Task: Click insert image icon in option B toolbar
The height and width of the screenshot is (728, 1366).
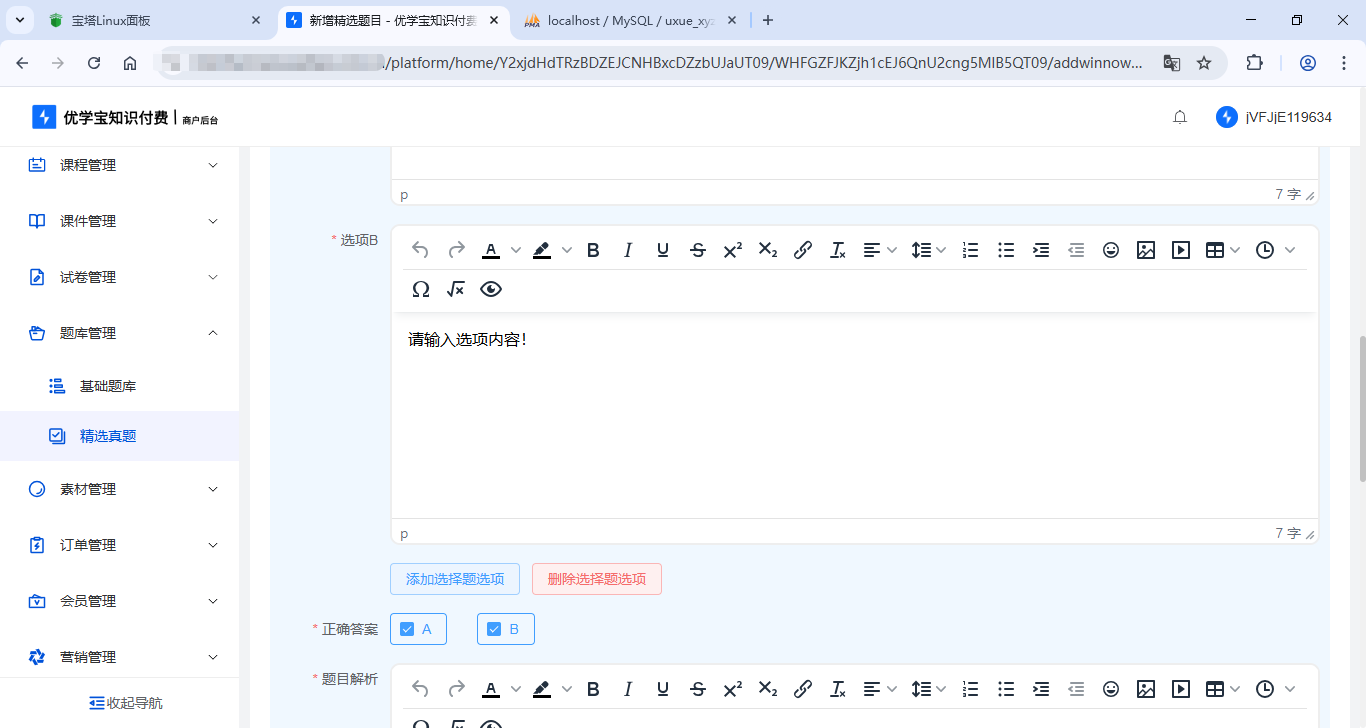Action: [x=1146, y=250]
